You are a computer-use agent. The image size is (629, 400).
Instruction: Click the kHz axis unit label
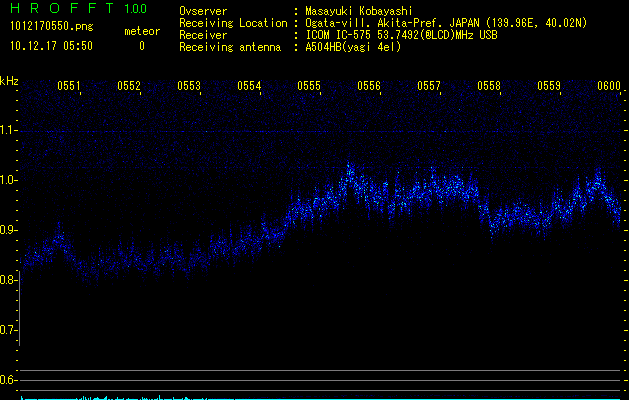pos(9,81)
